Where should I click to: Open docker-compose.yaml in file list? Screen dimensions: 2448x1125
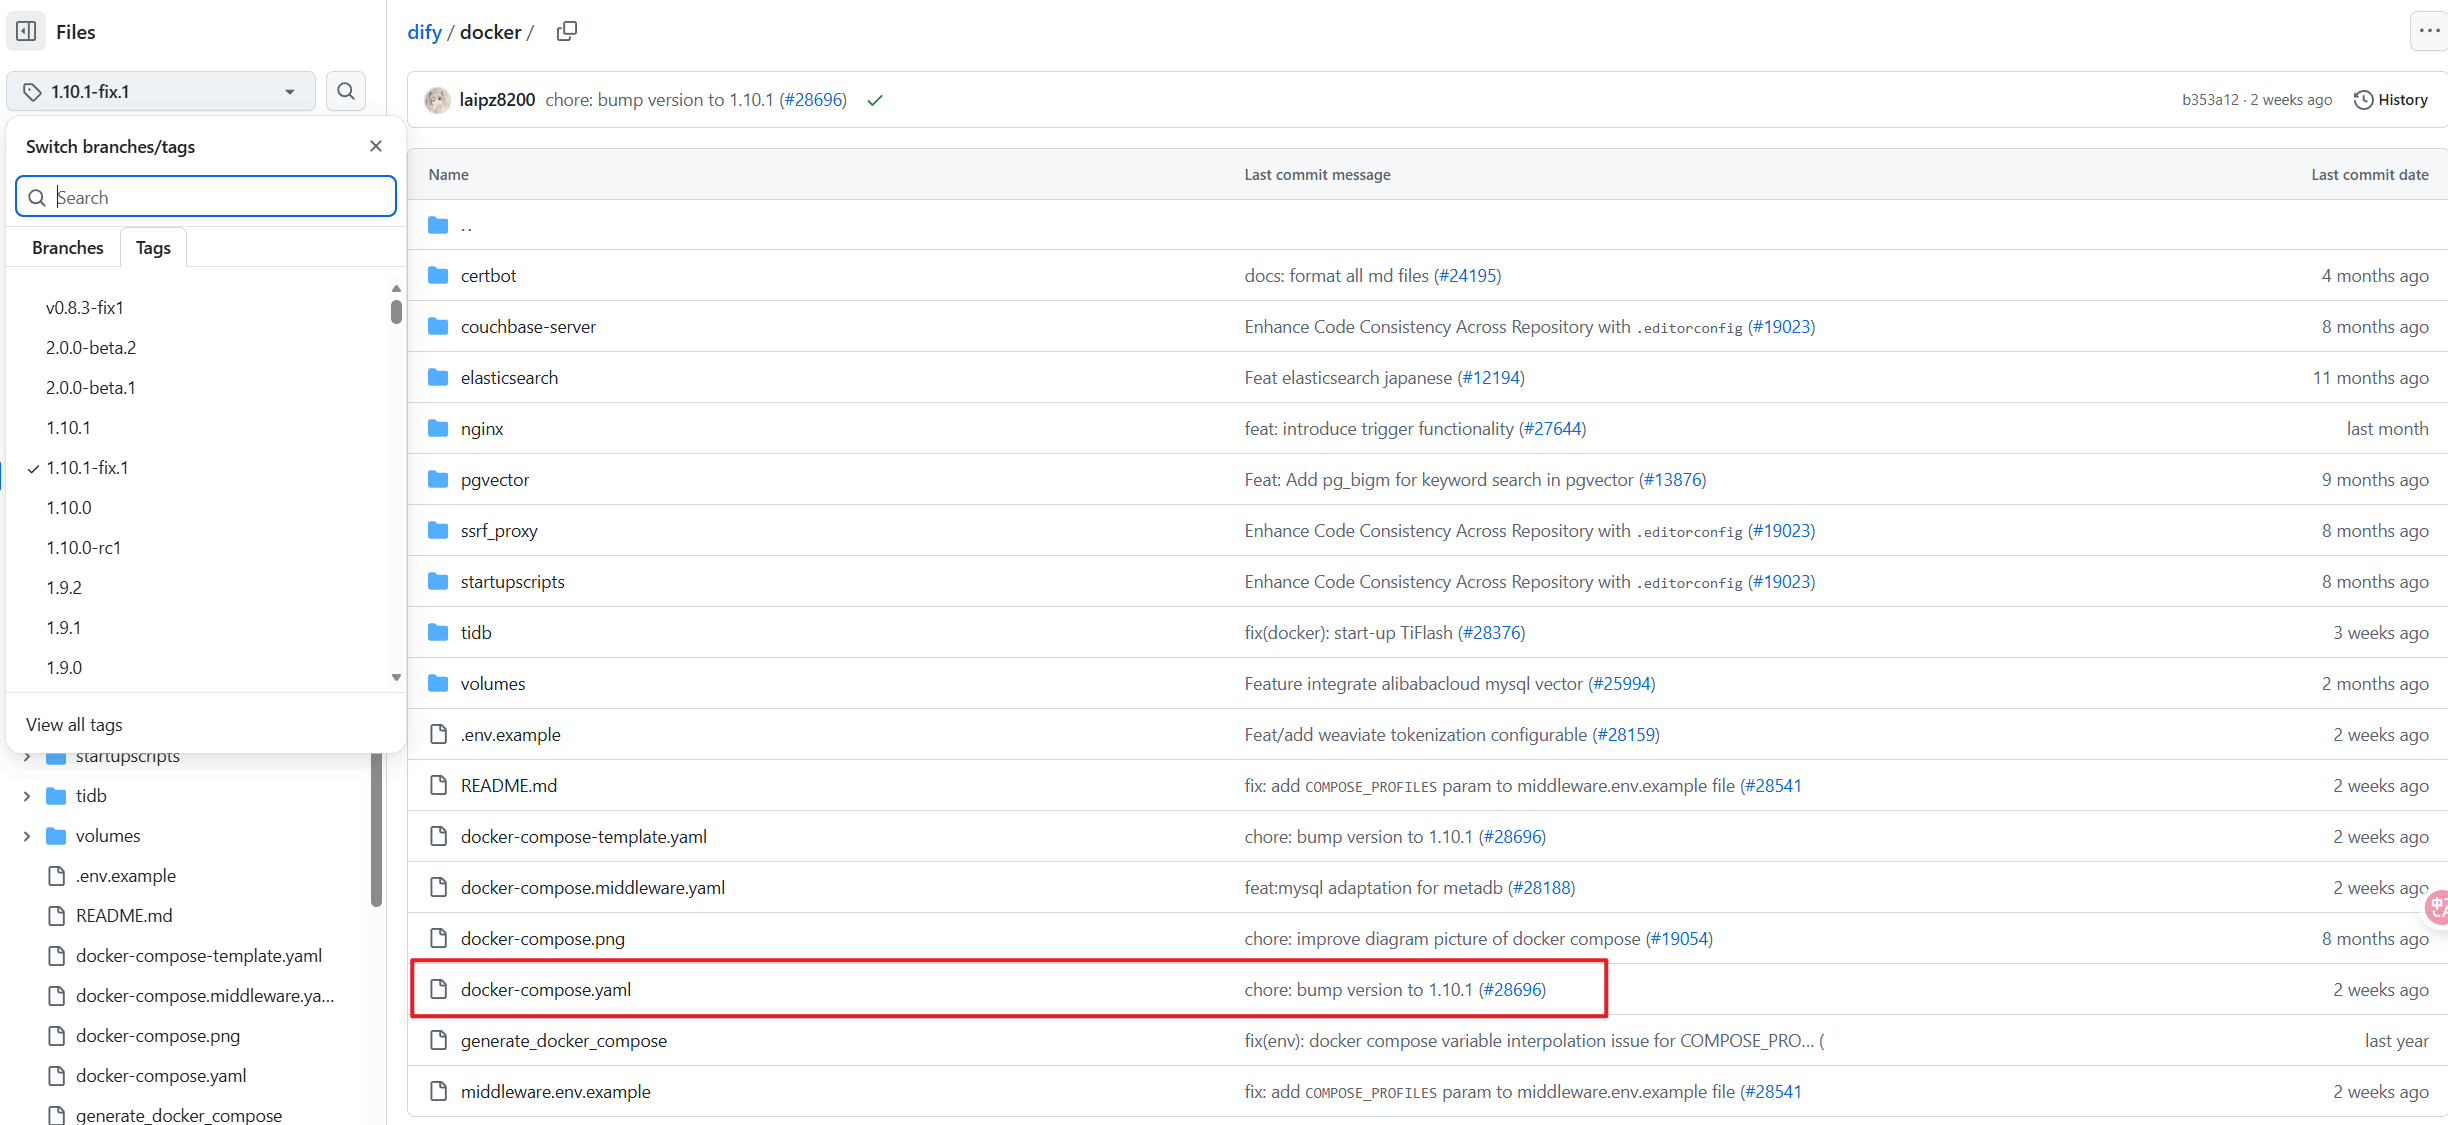pos(546,989)
